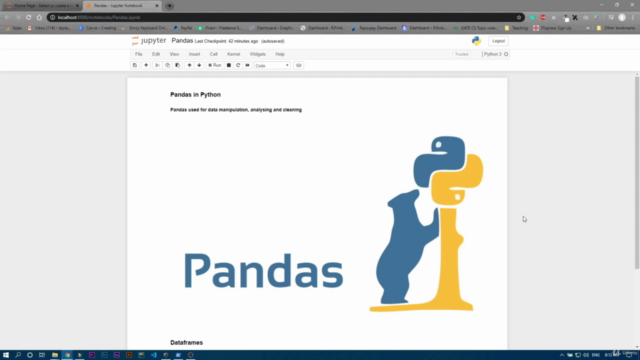
Task: Click the page vertical scrollbar
Action: [x=637, y=173]
